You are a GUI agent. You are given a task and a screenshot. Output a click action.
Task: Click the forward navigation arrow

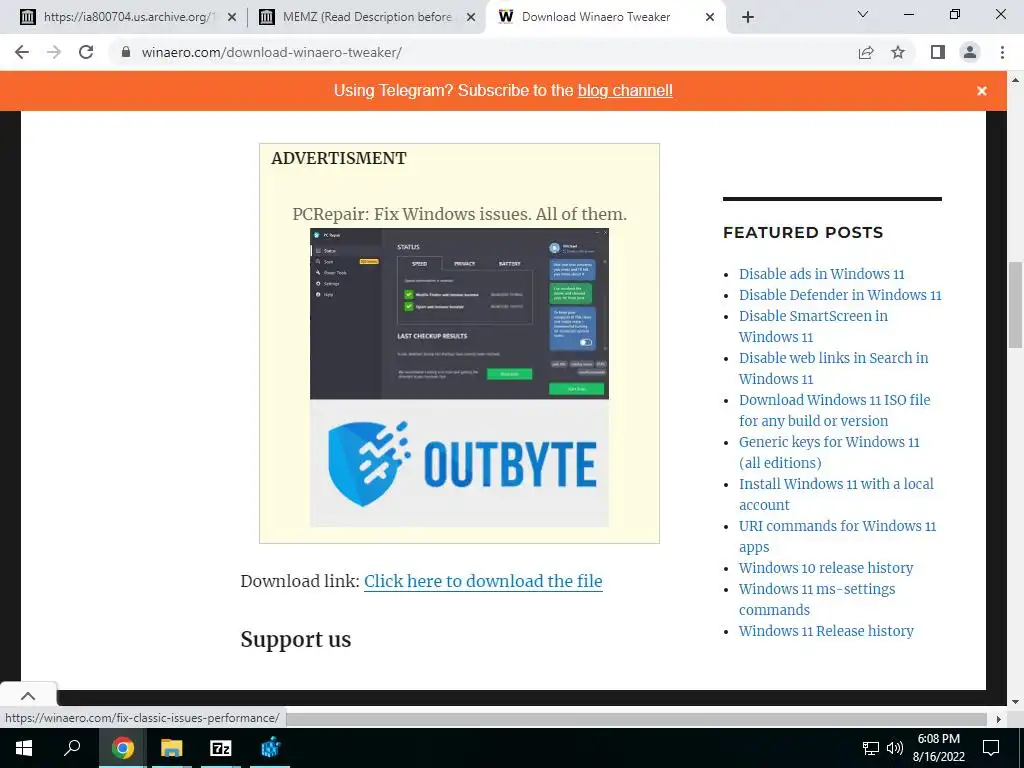[x=54, y=52]
